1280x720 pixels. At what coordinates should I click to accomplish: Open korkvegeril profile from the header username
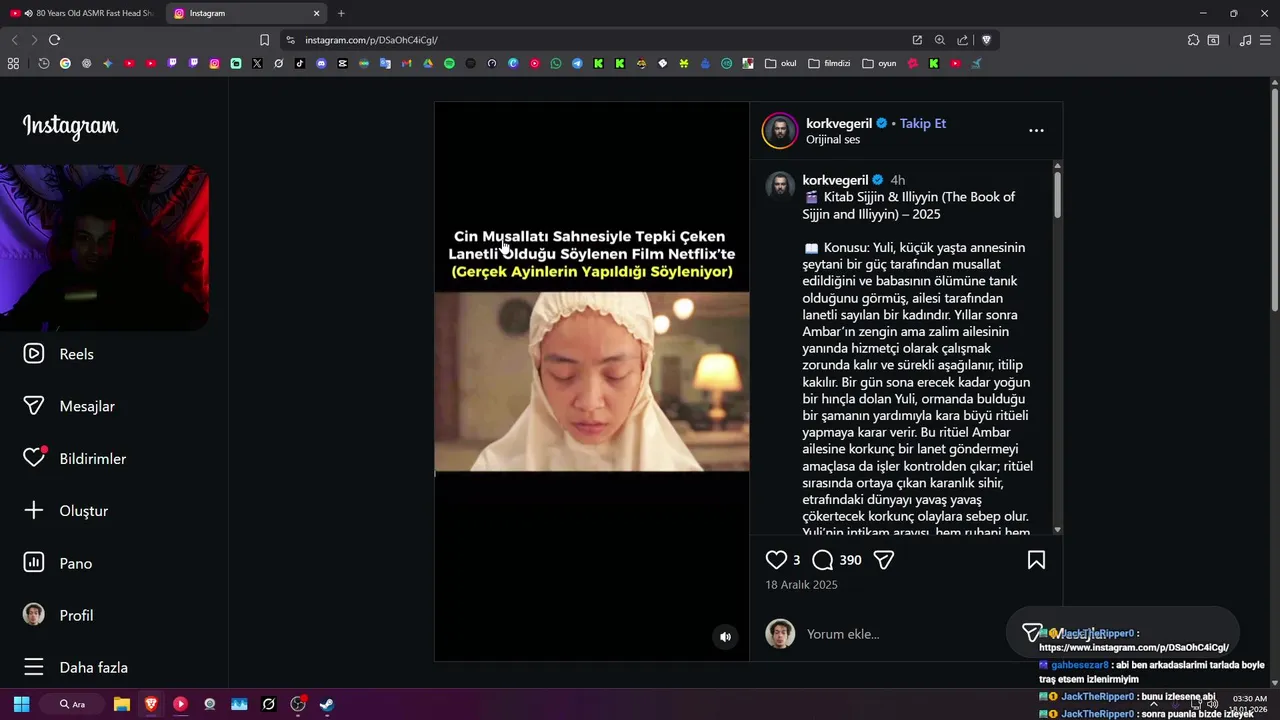click(x=840, y=123)
